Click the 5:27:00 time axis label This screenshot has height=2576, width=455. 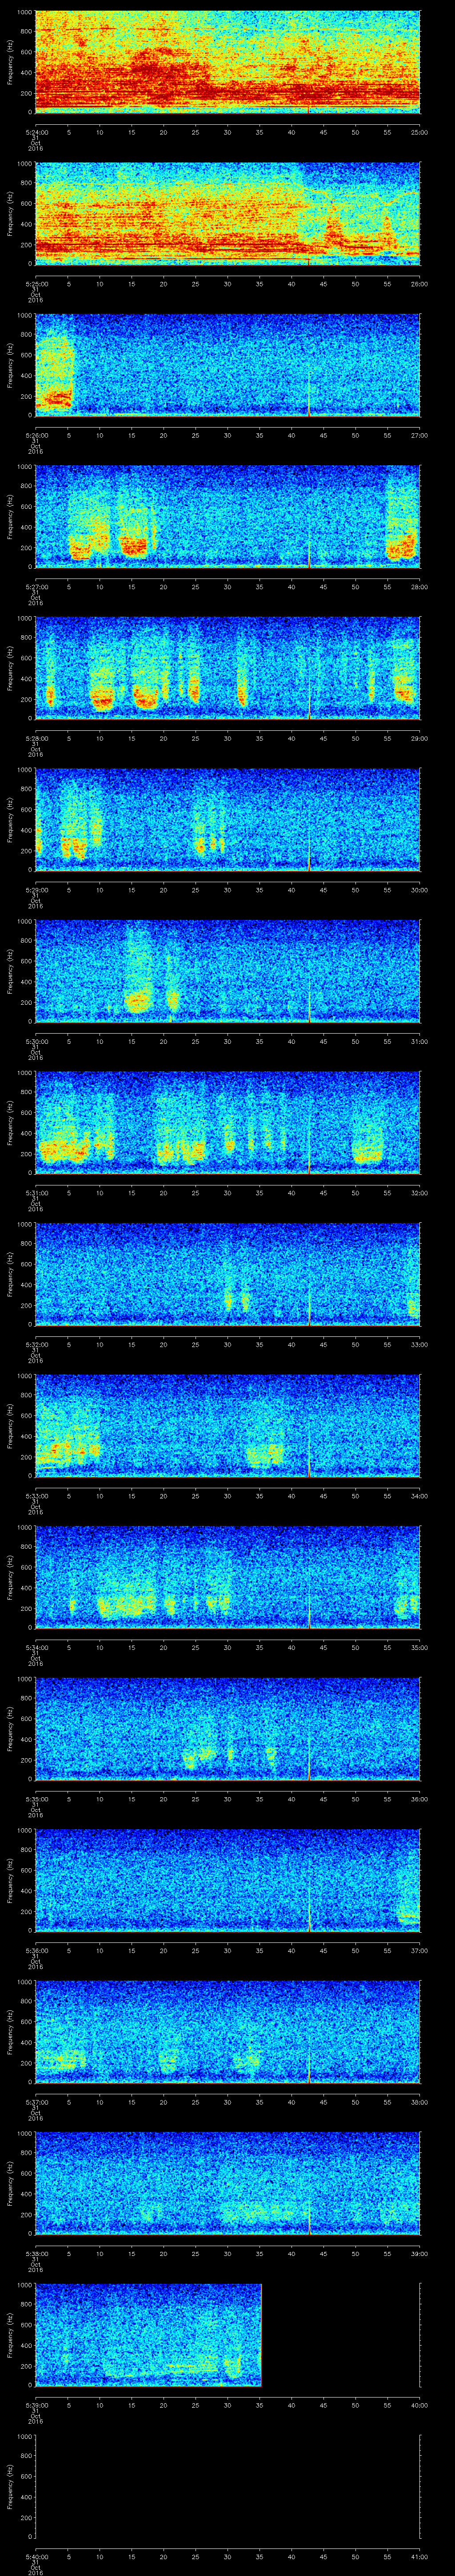point(36,586)
